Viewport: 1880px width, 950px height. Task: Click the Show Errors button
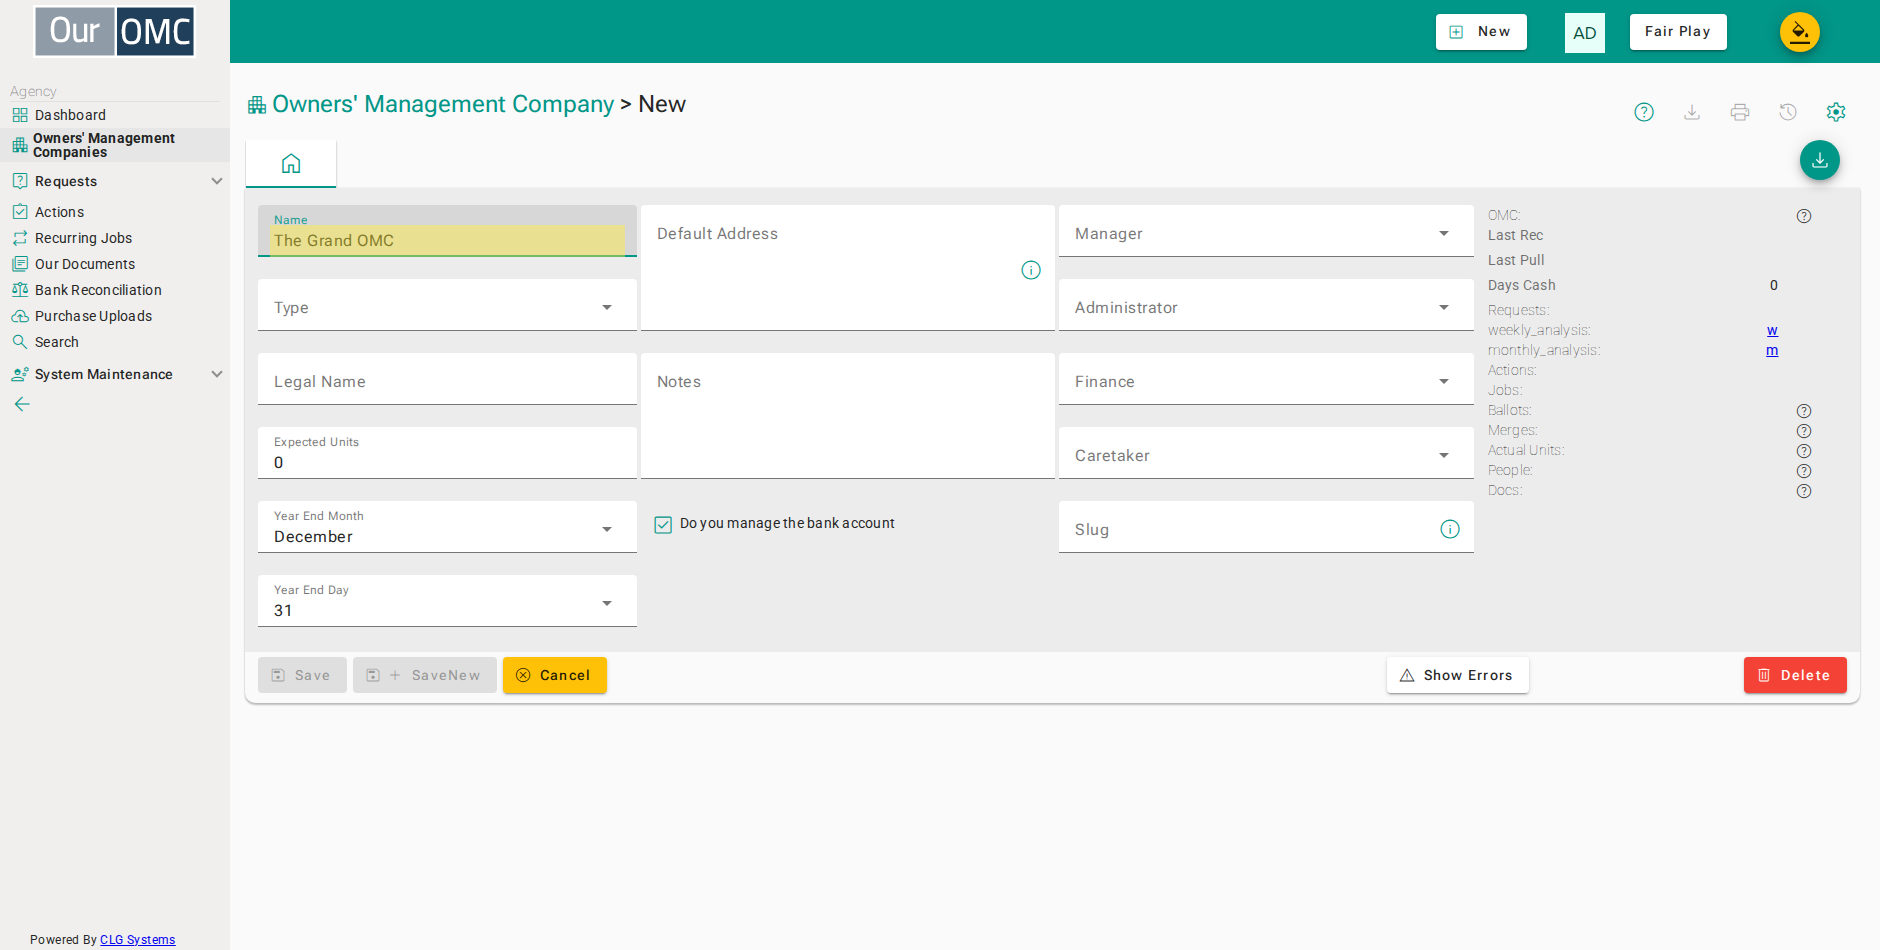tap(1458, 675)
